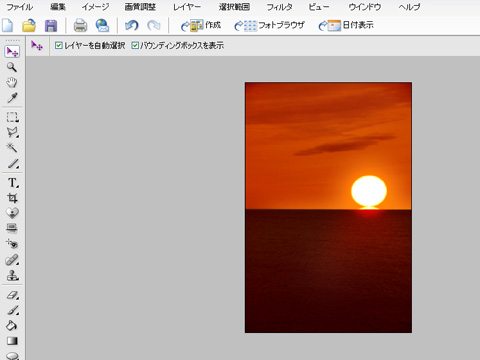Select the Straighten tool
This screenshot has width=480, height=360.
tap(12, 228)
